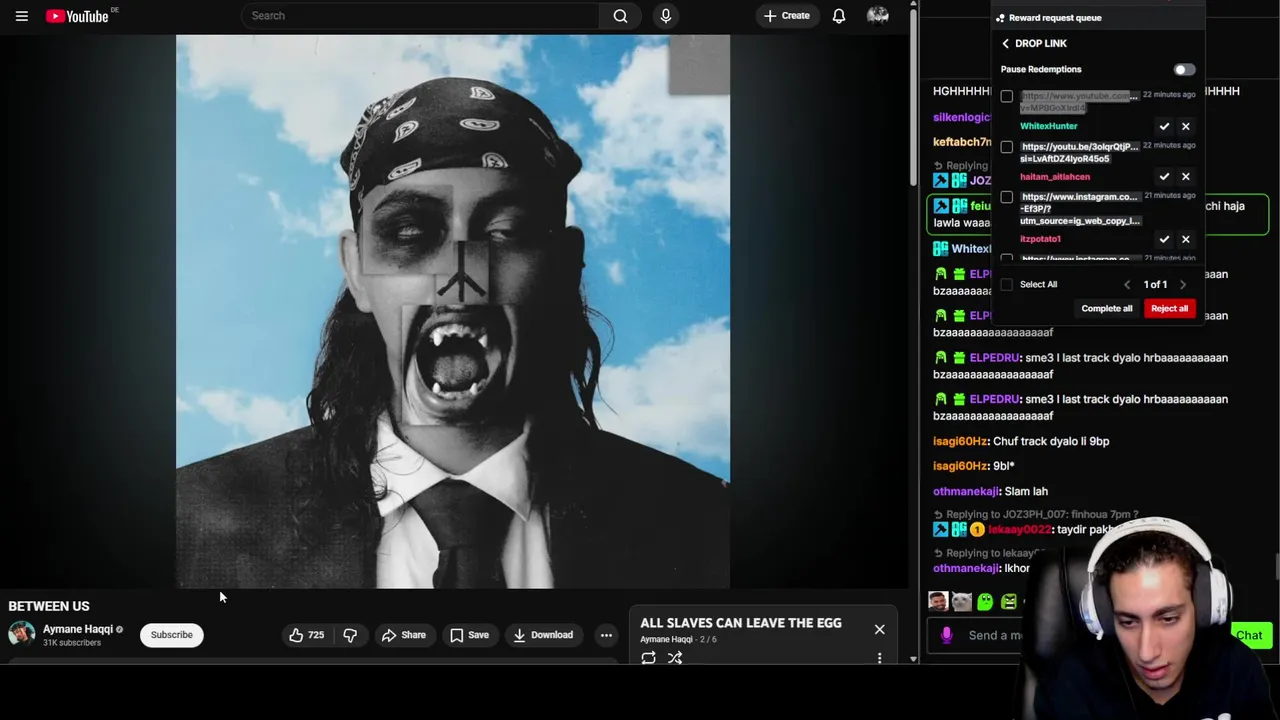Pick the cat emote below chat
The width and height of the screenshot is (1280, 720).
pyautogui.click(x=961, y=601)
